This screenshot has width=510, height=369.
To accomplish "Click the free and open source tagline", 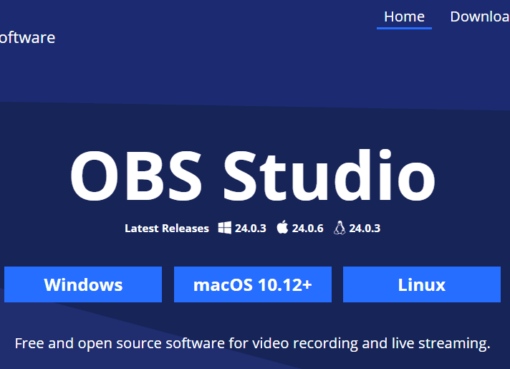I will click(253, 343).
